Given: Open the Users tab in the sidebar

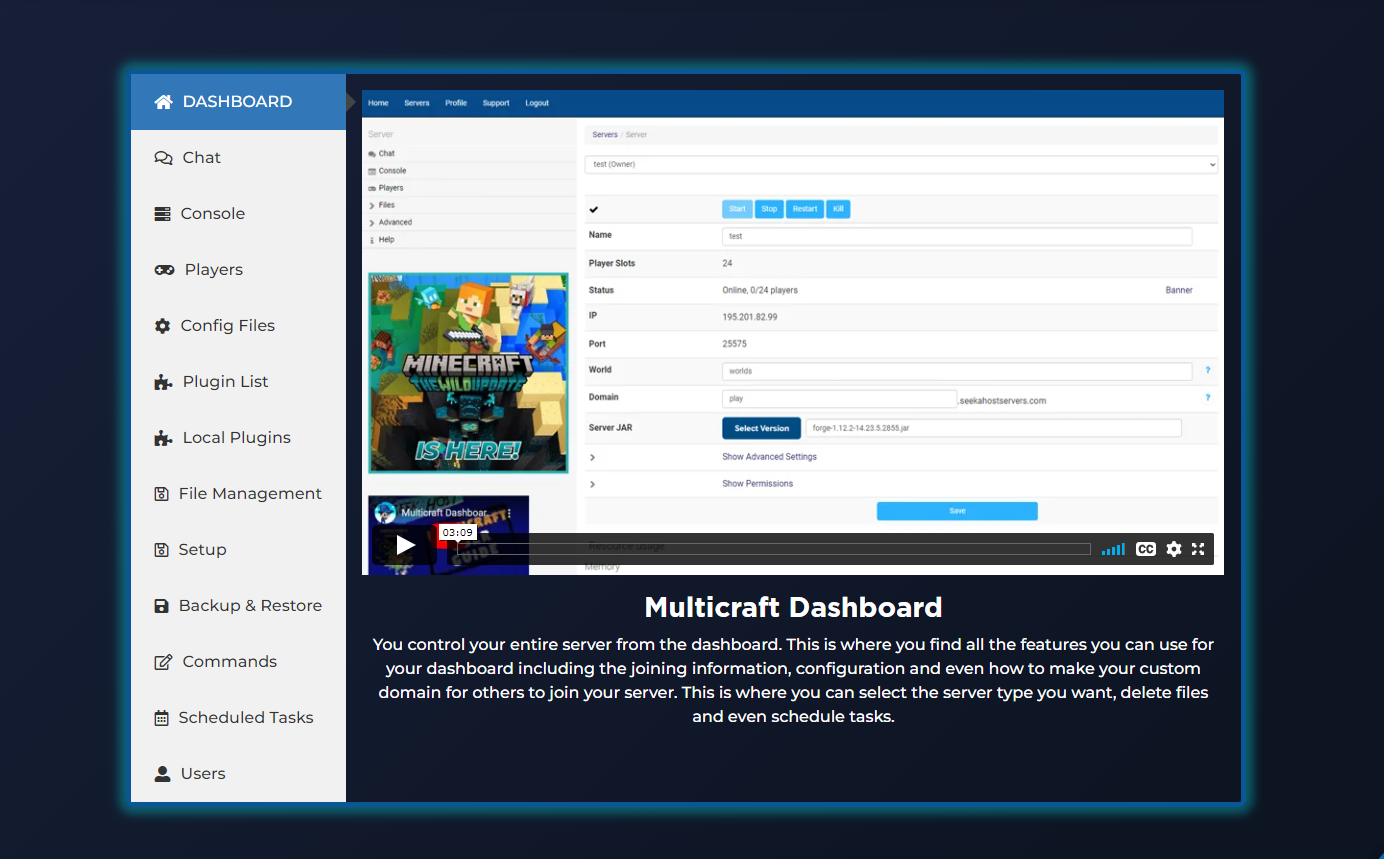Looking at the screenshot, I should [x=202, y=774].
